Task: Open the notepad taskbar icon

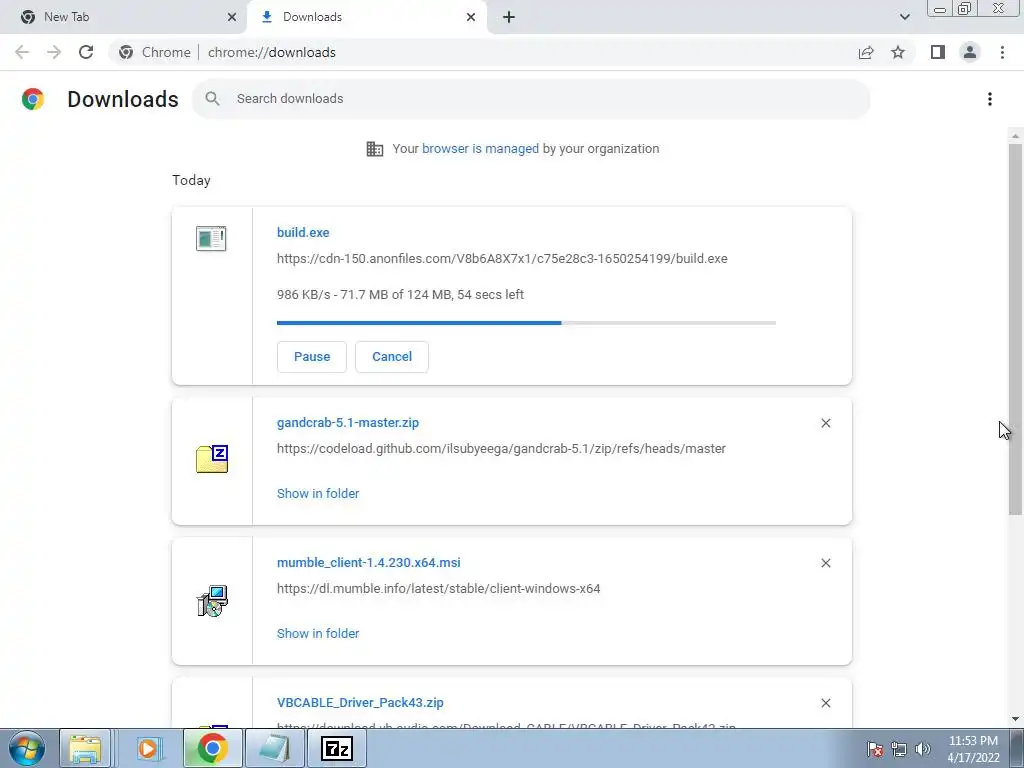Action: pyautogui.click(x=275, y=748)
